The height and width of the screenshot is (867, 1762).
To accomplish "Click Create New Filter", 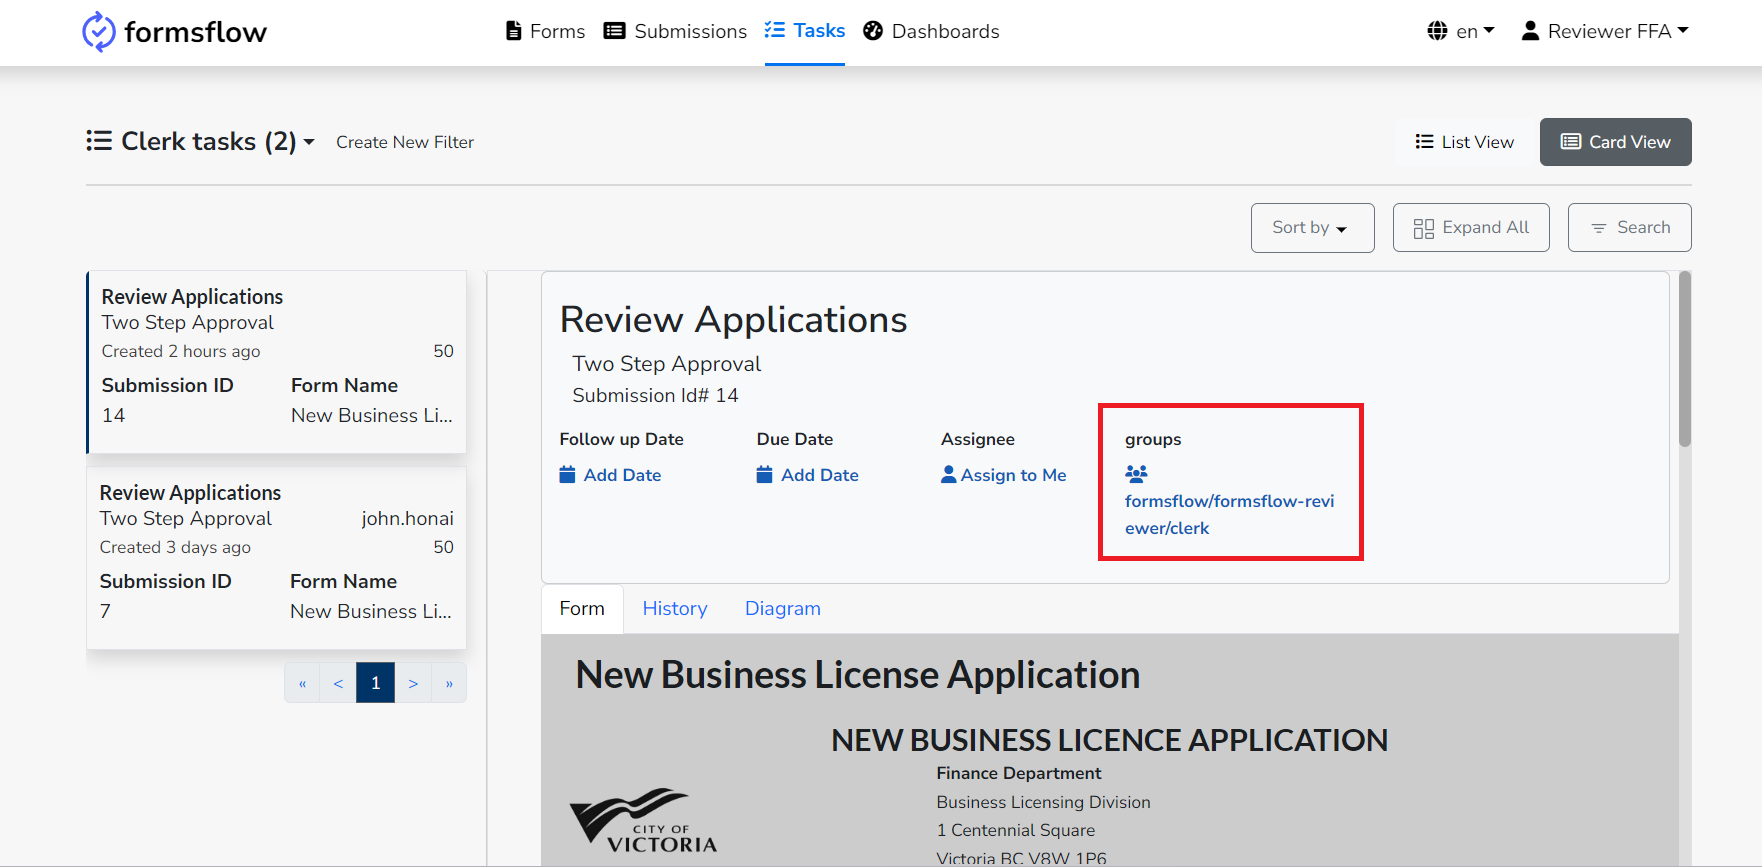I will pos(405,142).
